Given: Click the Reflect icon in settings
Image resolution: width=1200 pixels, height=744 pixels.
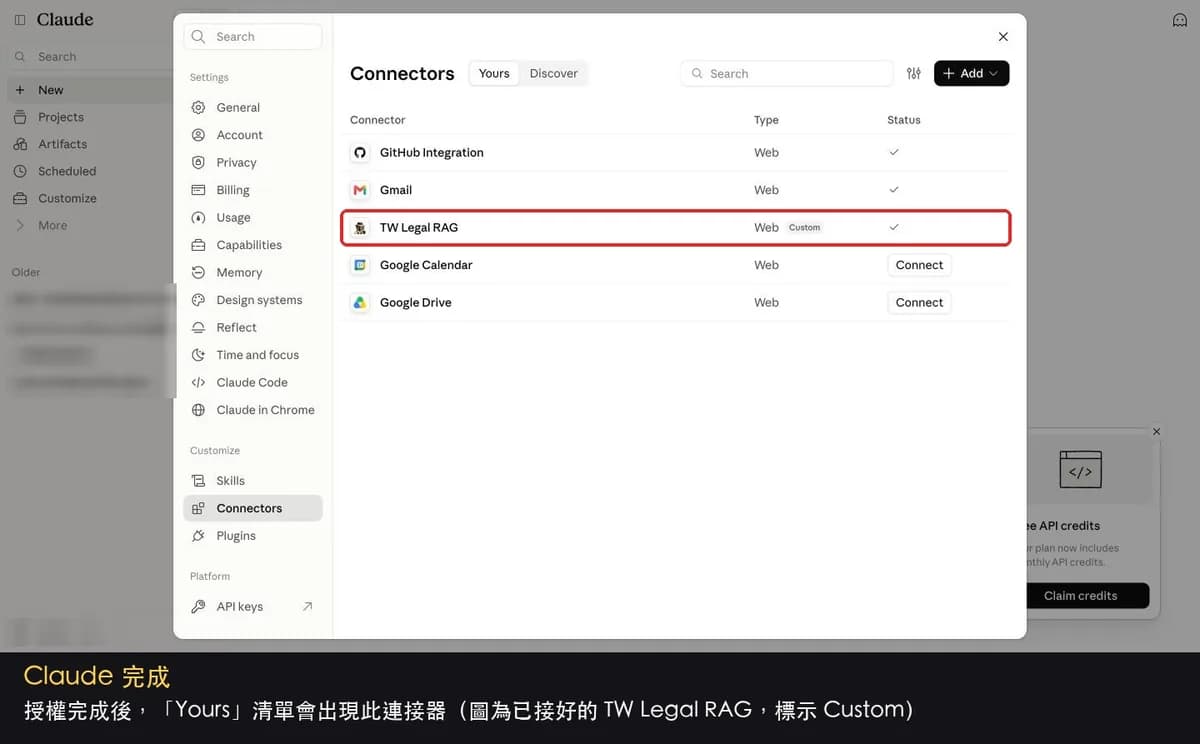Looking at the screenshot, I should [x=198, y=328].
